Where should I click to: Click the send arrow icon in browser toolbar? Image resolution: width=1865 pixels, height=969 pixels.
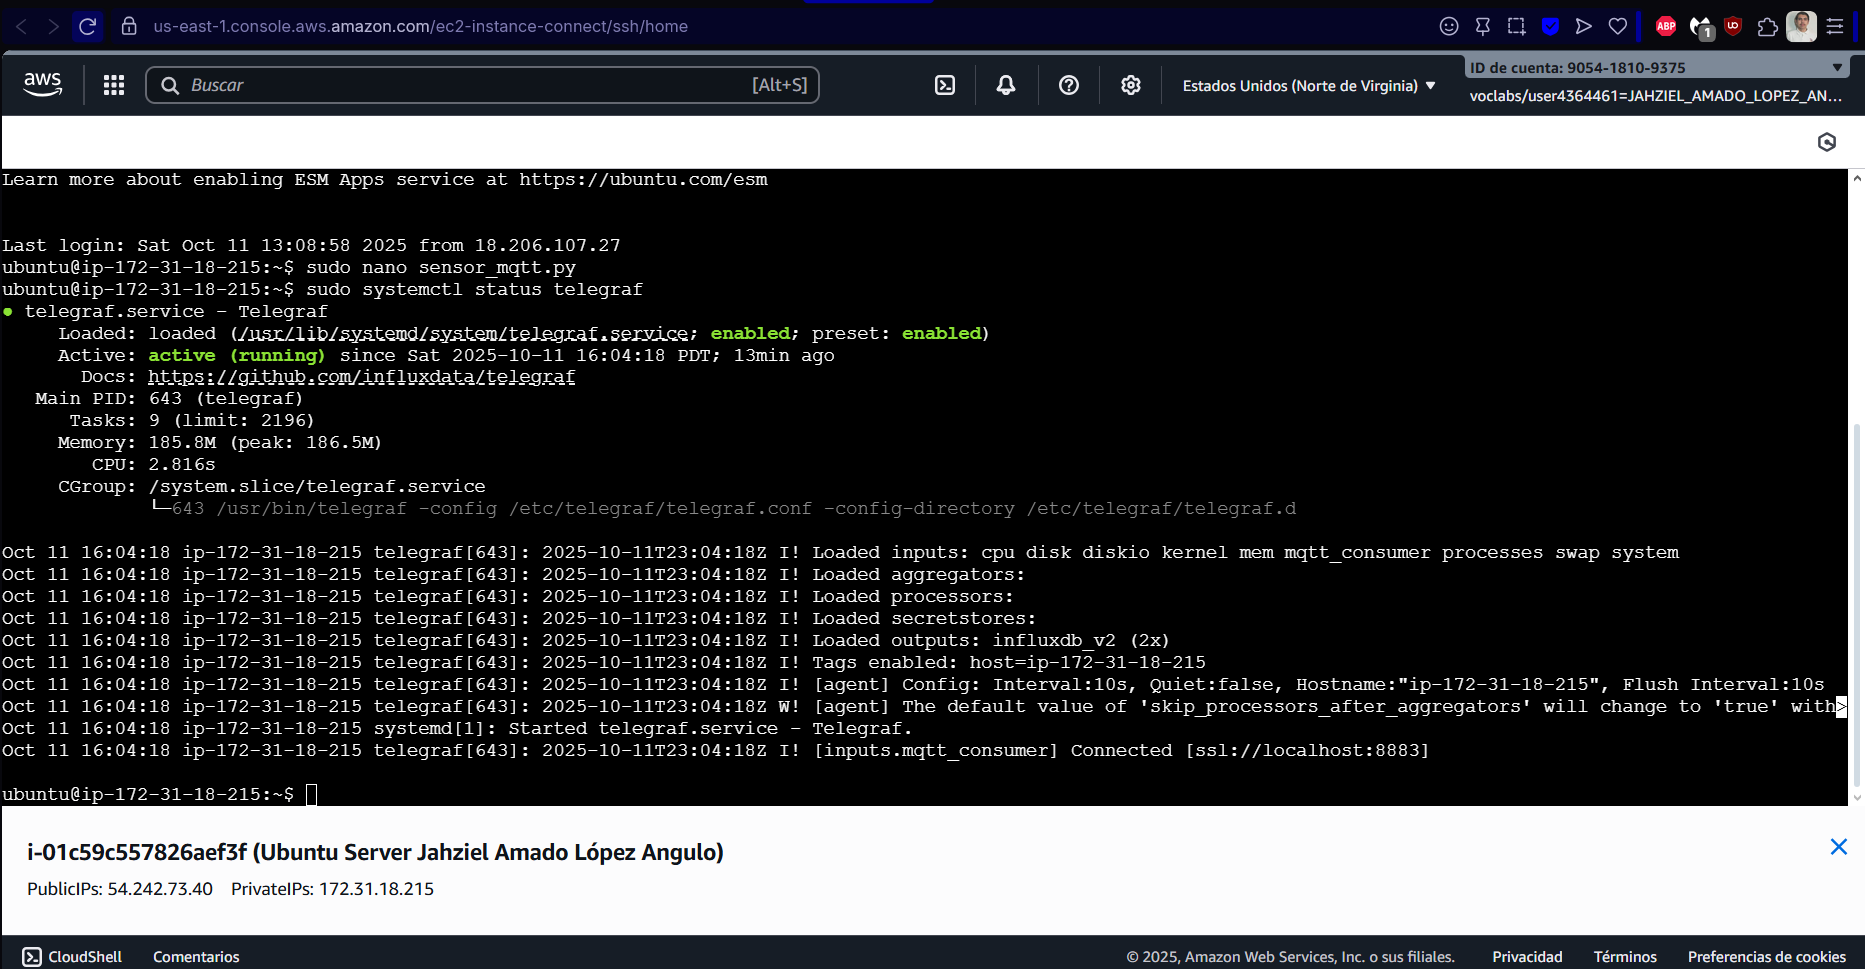[x=1584, y=26]
